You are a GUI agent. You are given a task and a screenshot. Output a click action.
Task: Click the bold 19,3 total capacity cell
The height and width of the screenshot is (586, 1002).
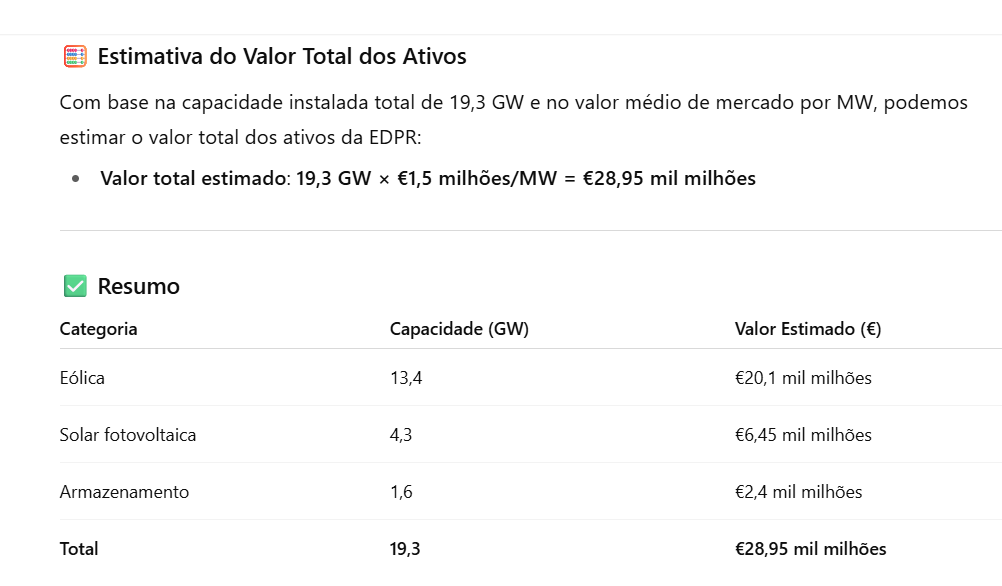[x=404, y=549]
